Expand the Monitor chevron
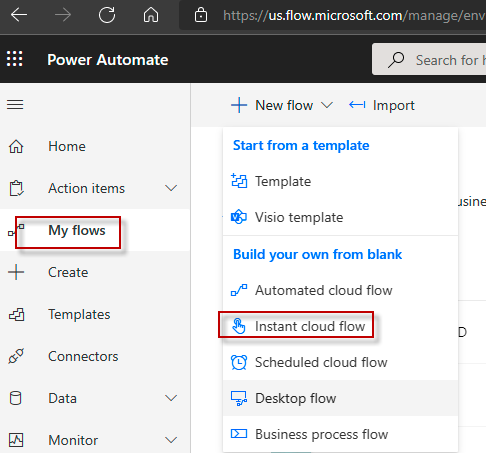 pos(171,440)
